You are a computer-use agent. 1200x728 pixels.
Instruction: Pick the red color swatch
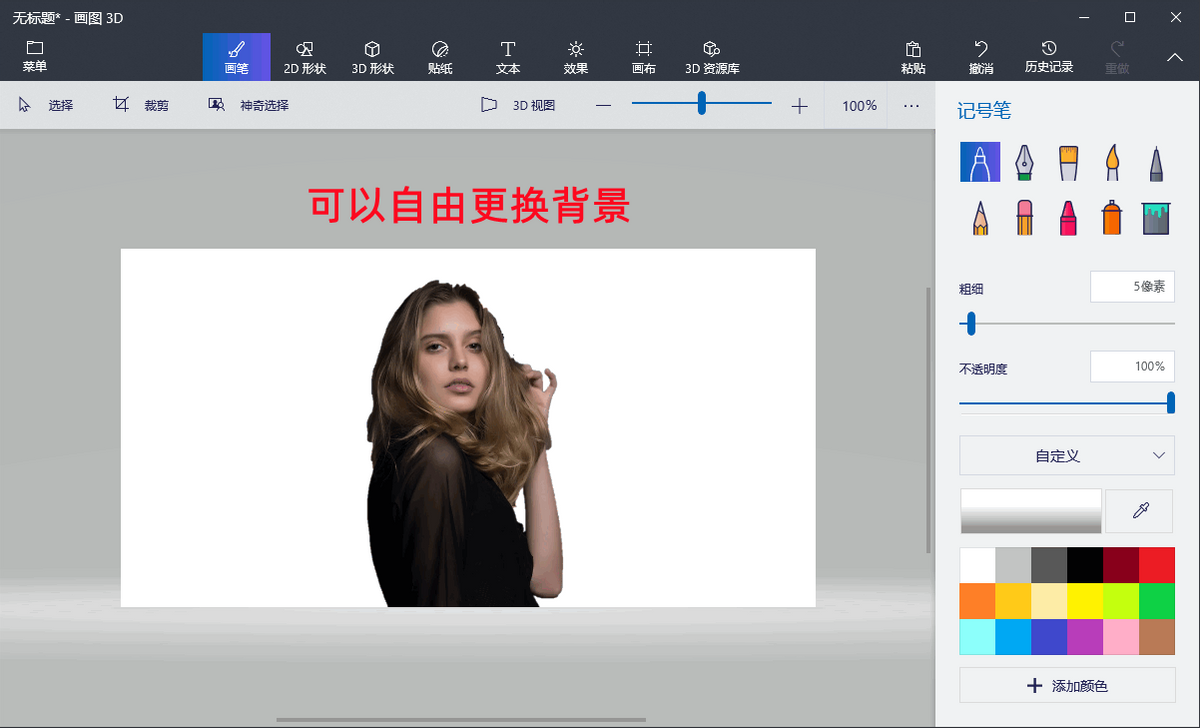pos(1157,565)
